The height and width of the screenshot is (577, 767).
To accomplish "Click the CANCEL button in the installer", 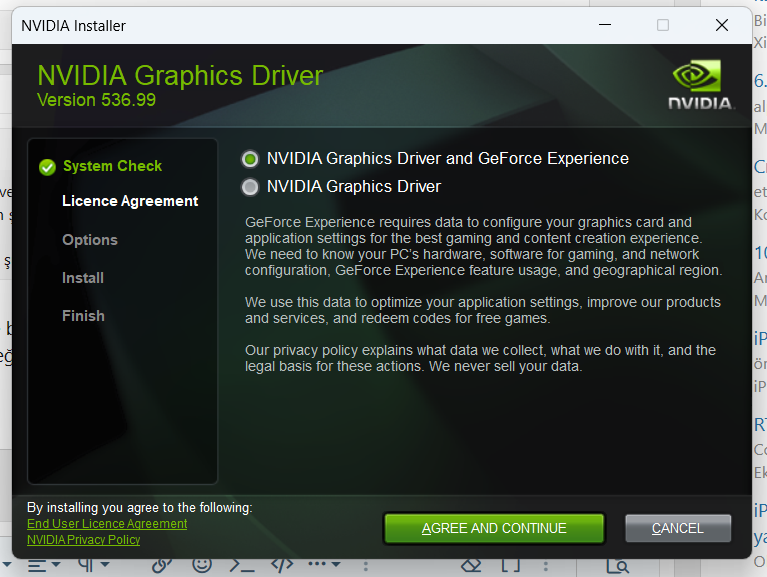I will (678, 529).
